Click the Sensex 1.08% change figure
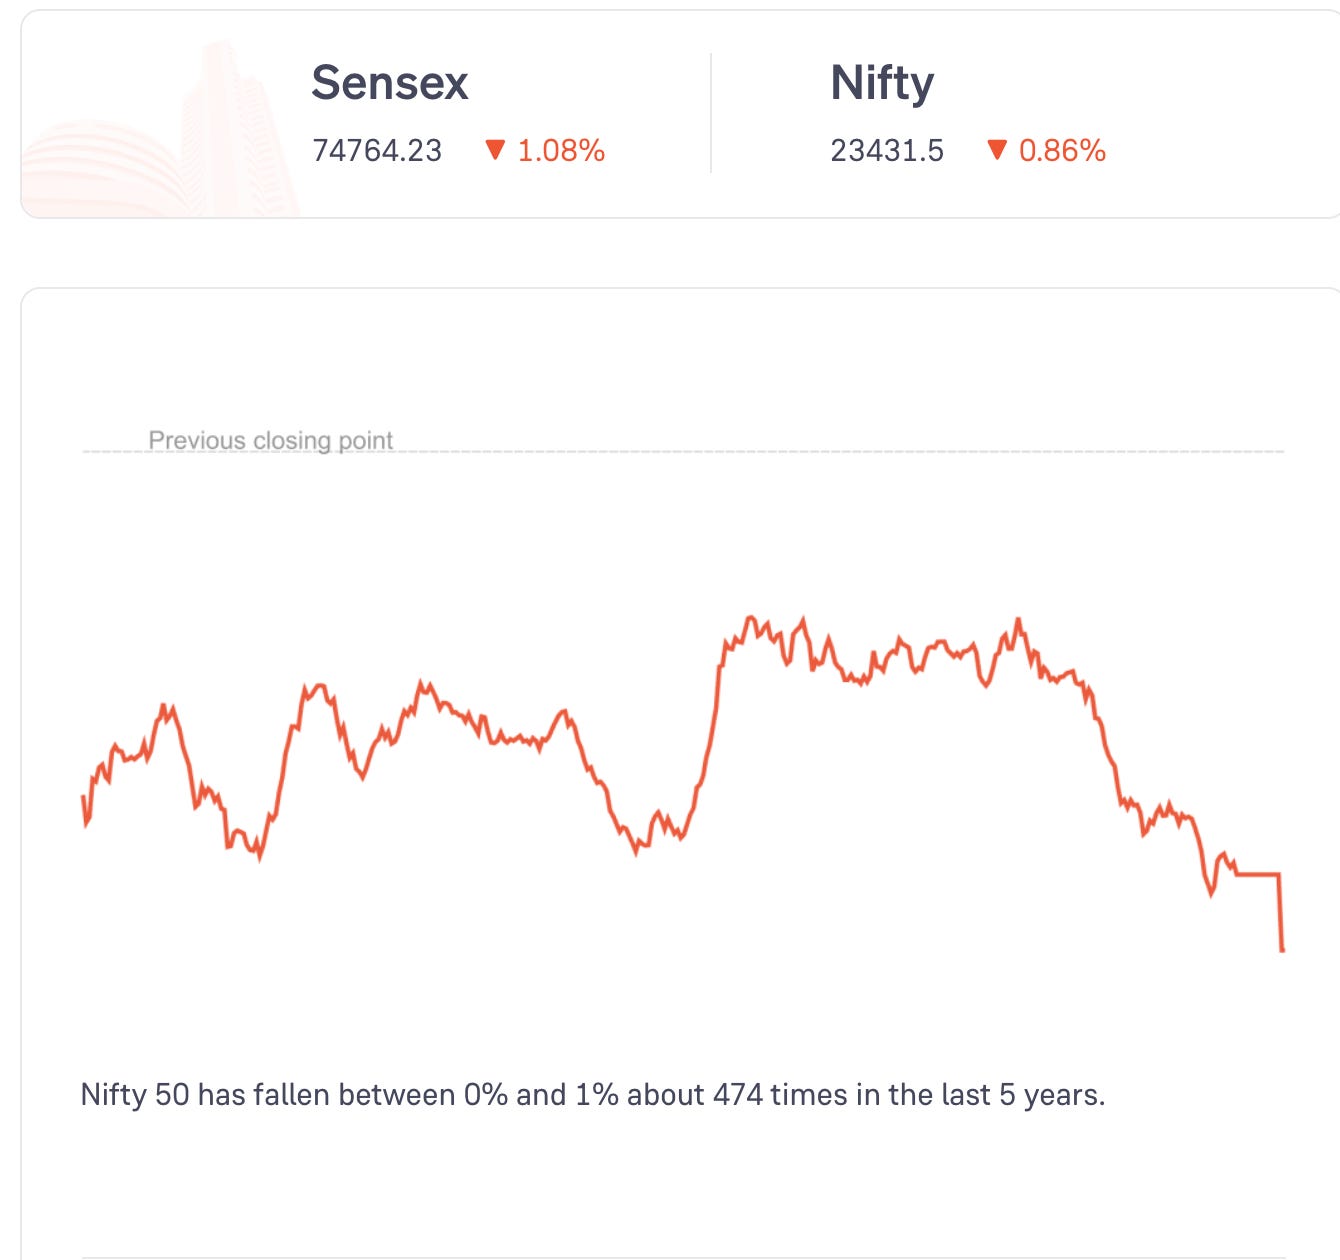Viewport: 1340px width, 1260px height. [561, 151]
